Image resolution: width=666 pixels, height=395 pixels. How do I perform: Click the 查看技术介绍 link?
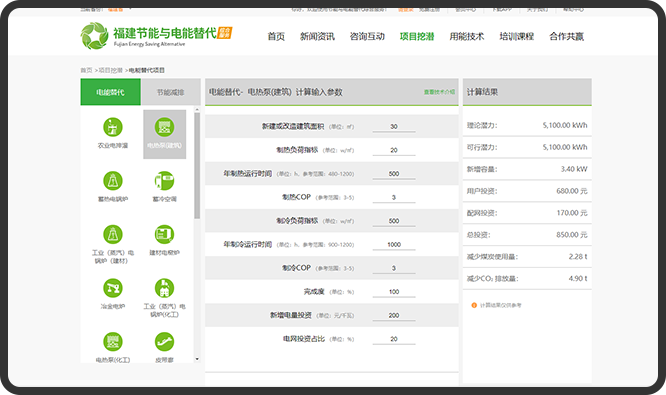coord(439,92)
